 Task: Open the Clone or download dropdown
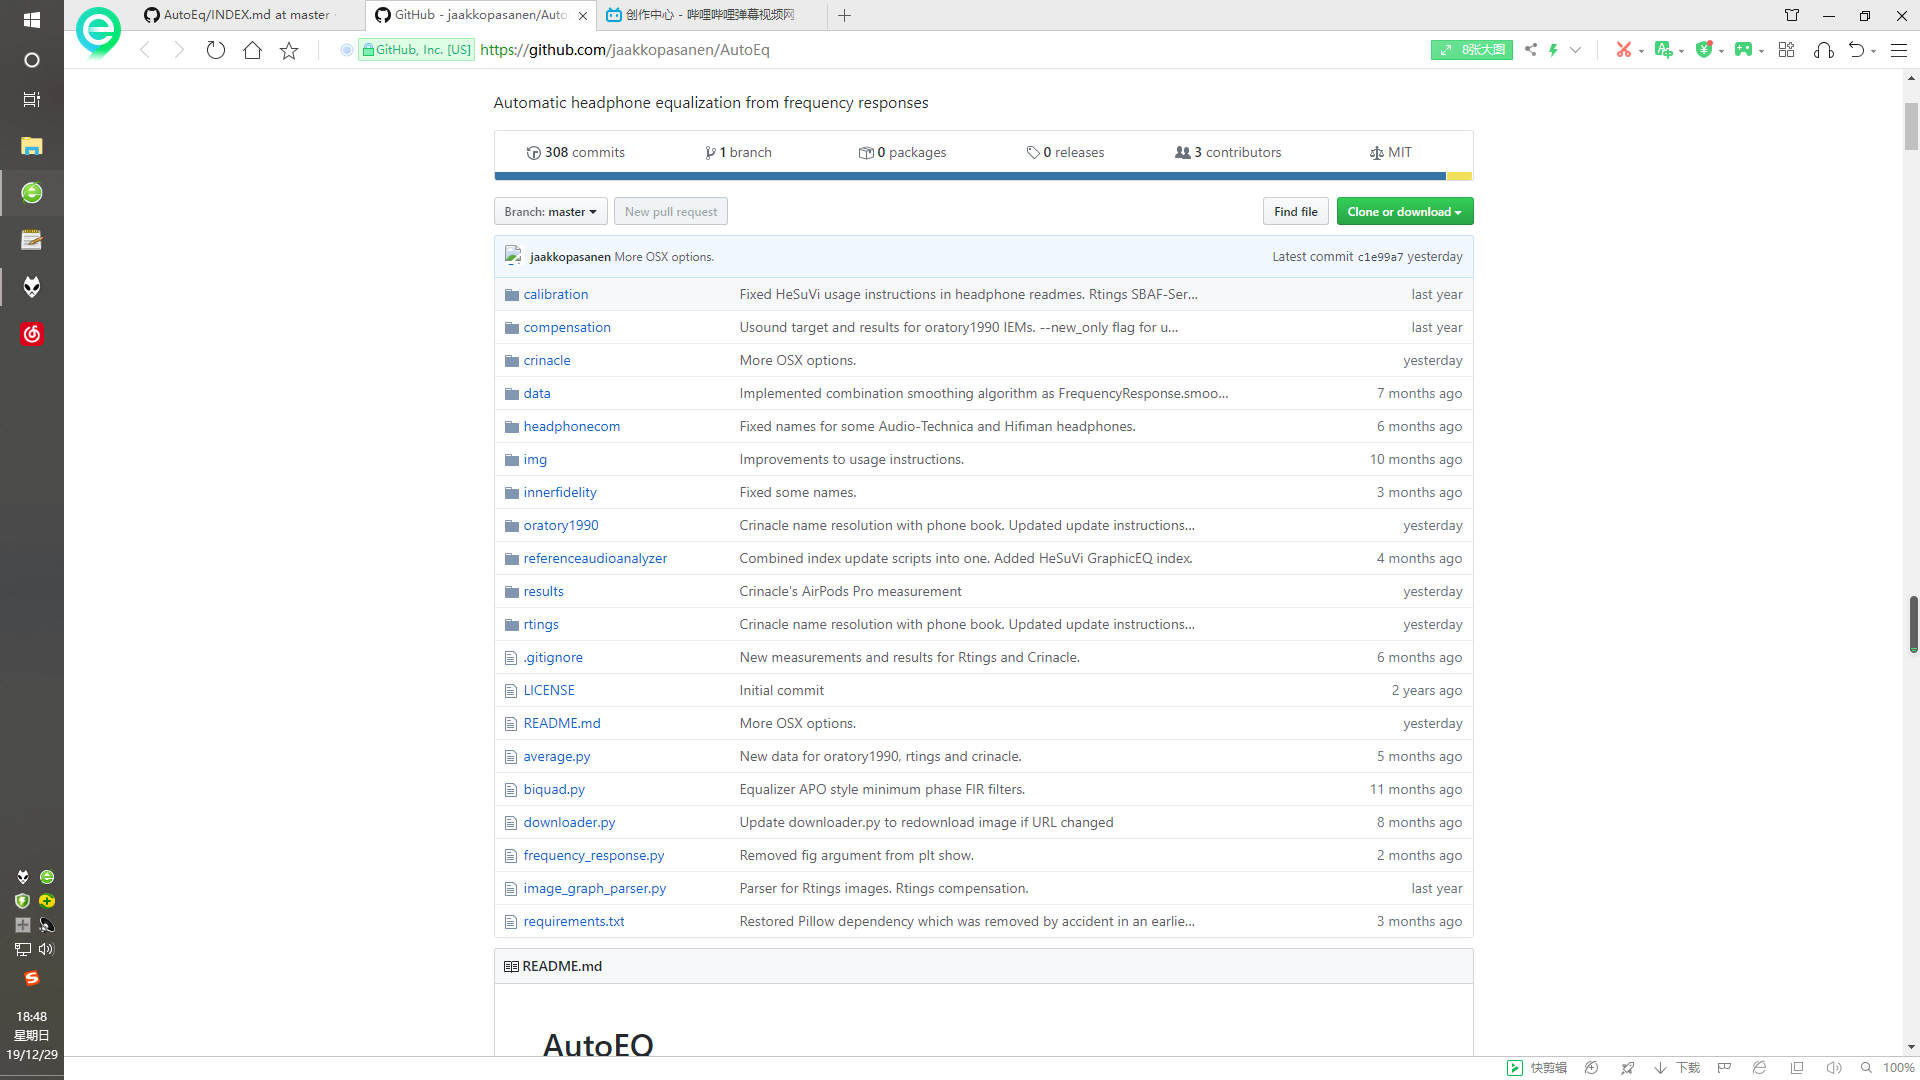coord(1404,212)
